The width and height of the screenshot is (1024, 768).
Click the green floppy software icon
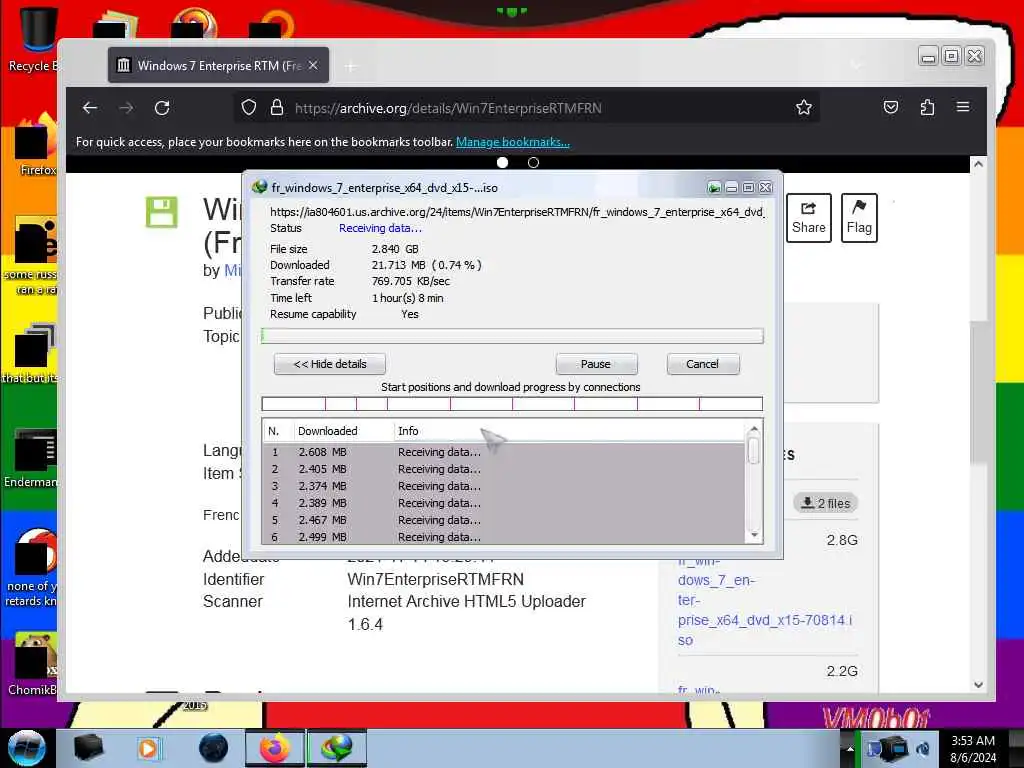click(161, 212)
